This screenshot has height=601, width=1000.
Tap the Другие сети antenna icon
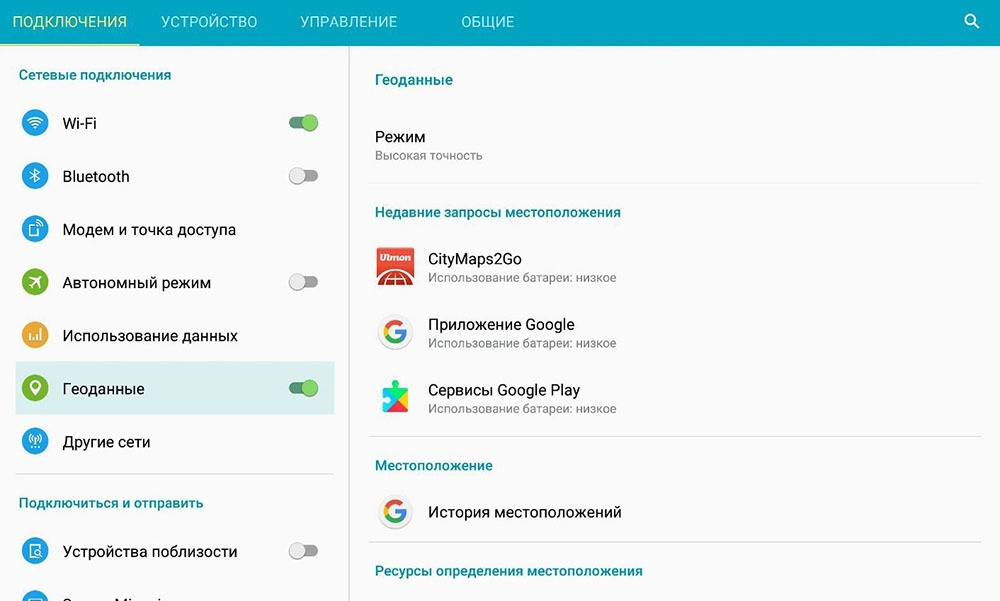[35, 441]
